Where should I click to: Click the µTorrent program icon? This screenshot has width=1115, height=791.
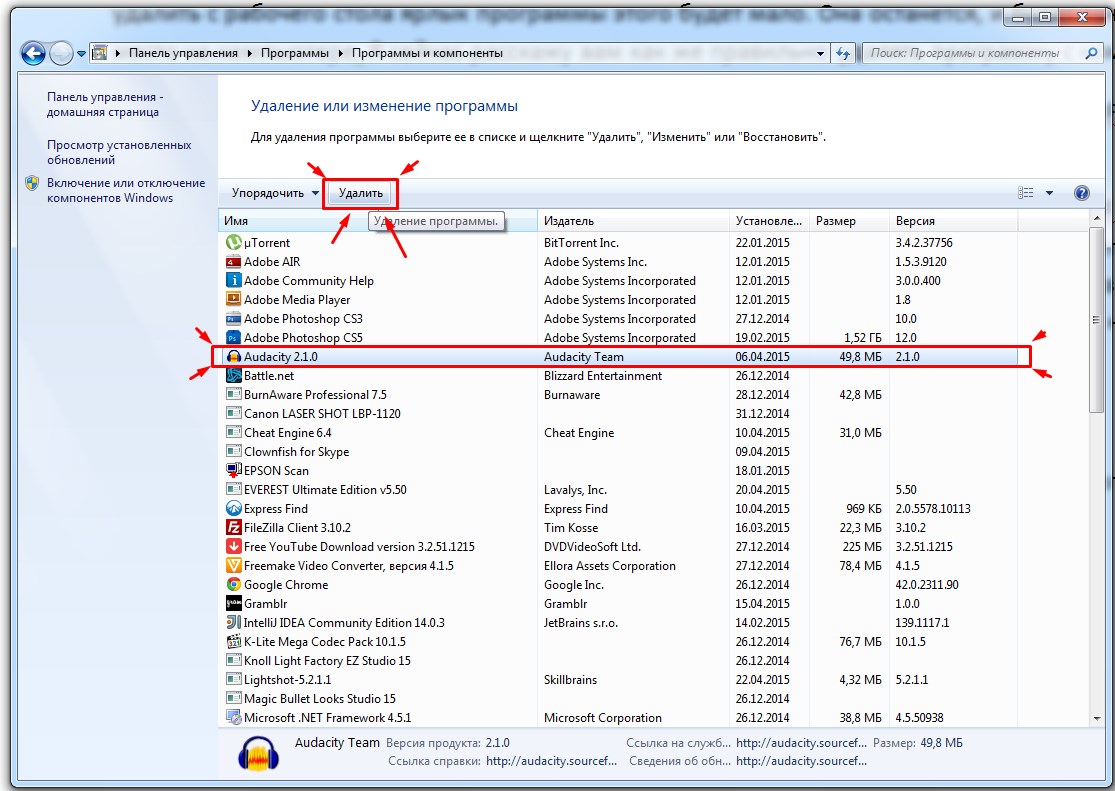point(233,243)
